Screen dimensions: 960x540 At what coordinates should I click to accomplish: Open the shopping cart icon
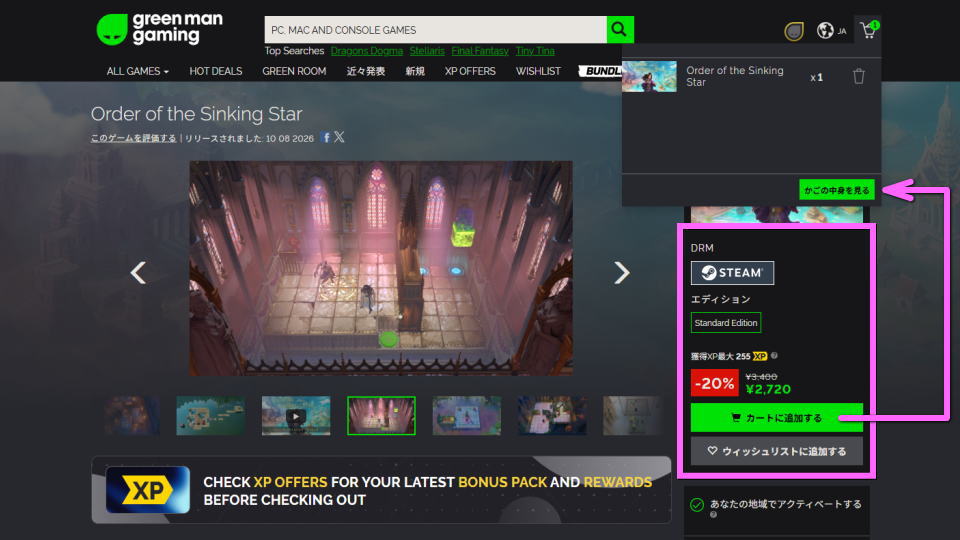pyautogui.click(x=868, y=30)
